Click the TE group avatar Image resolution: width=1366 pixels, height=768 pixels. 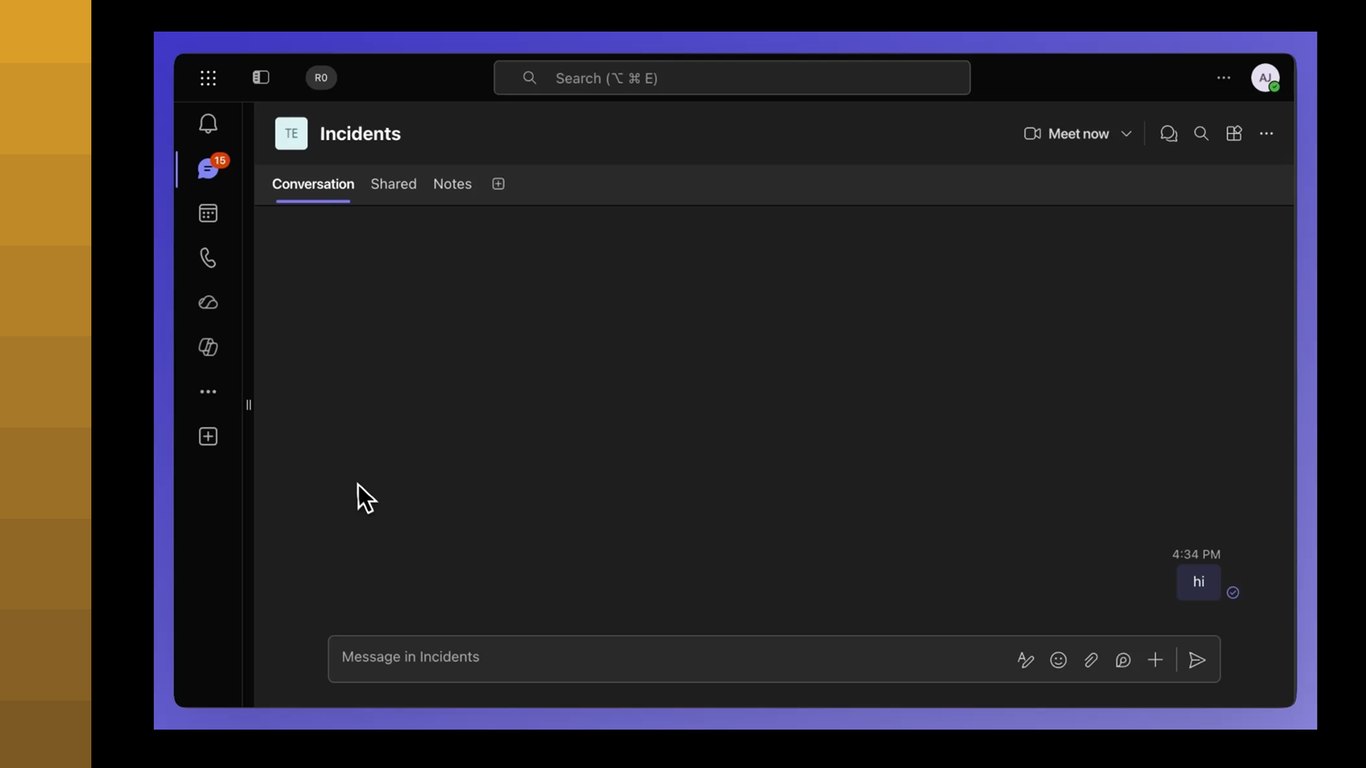(291, 134)
